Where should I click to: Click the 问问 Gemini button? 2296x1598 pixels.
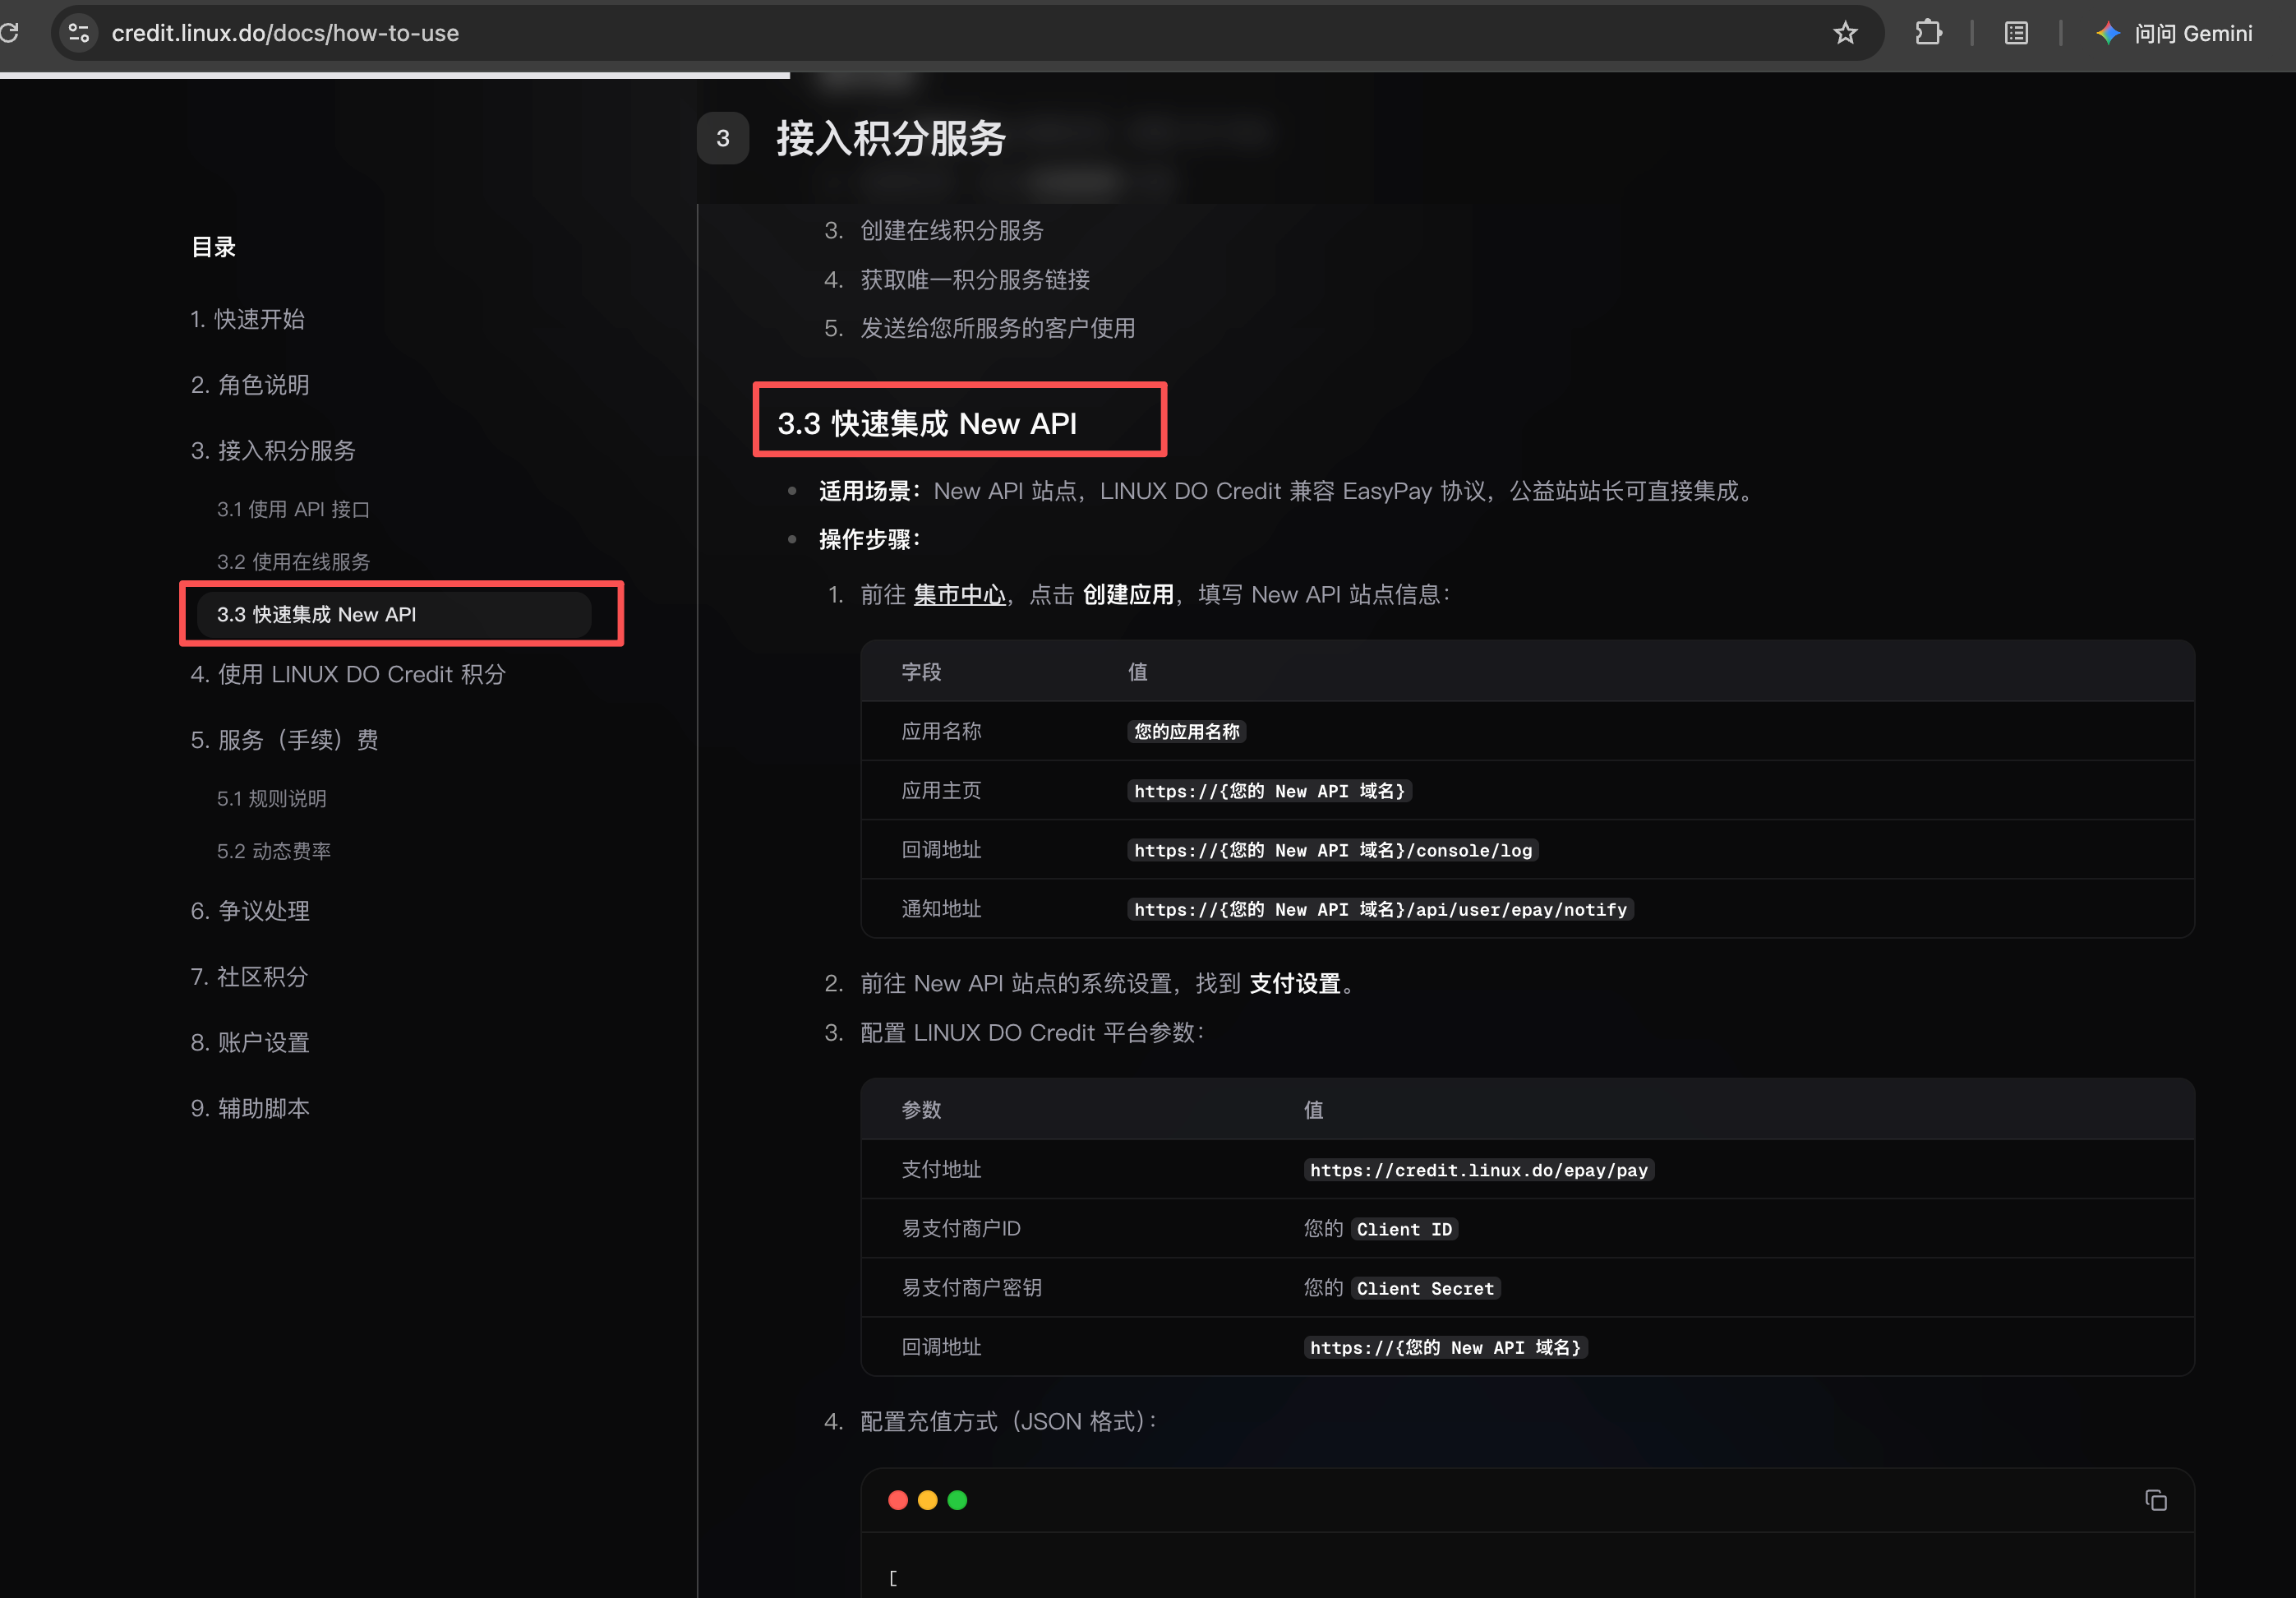click(2174, 33)
